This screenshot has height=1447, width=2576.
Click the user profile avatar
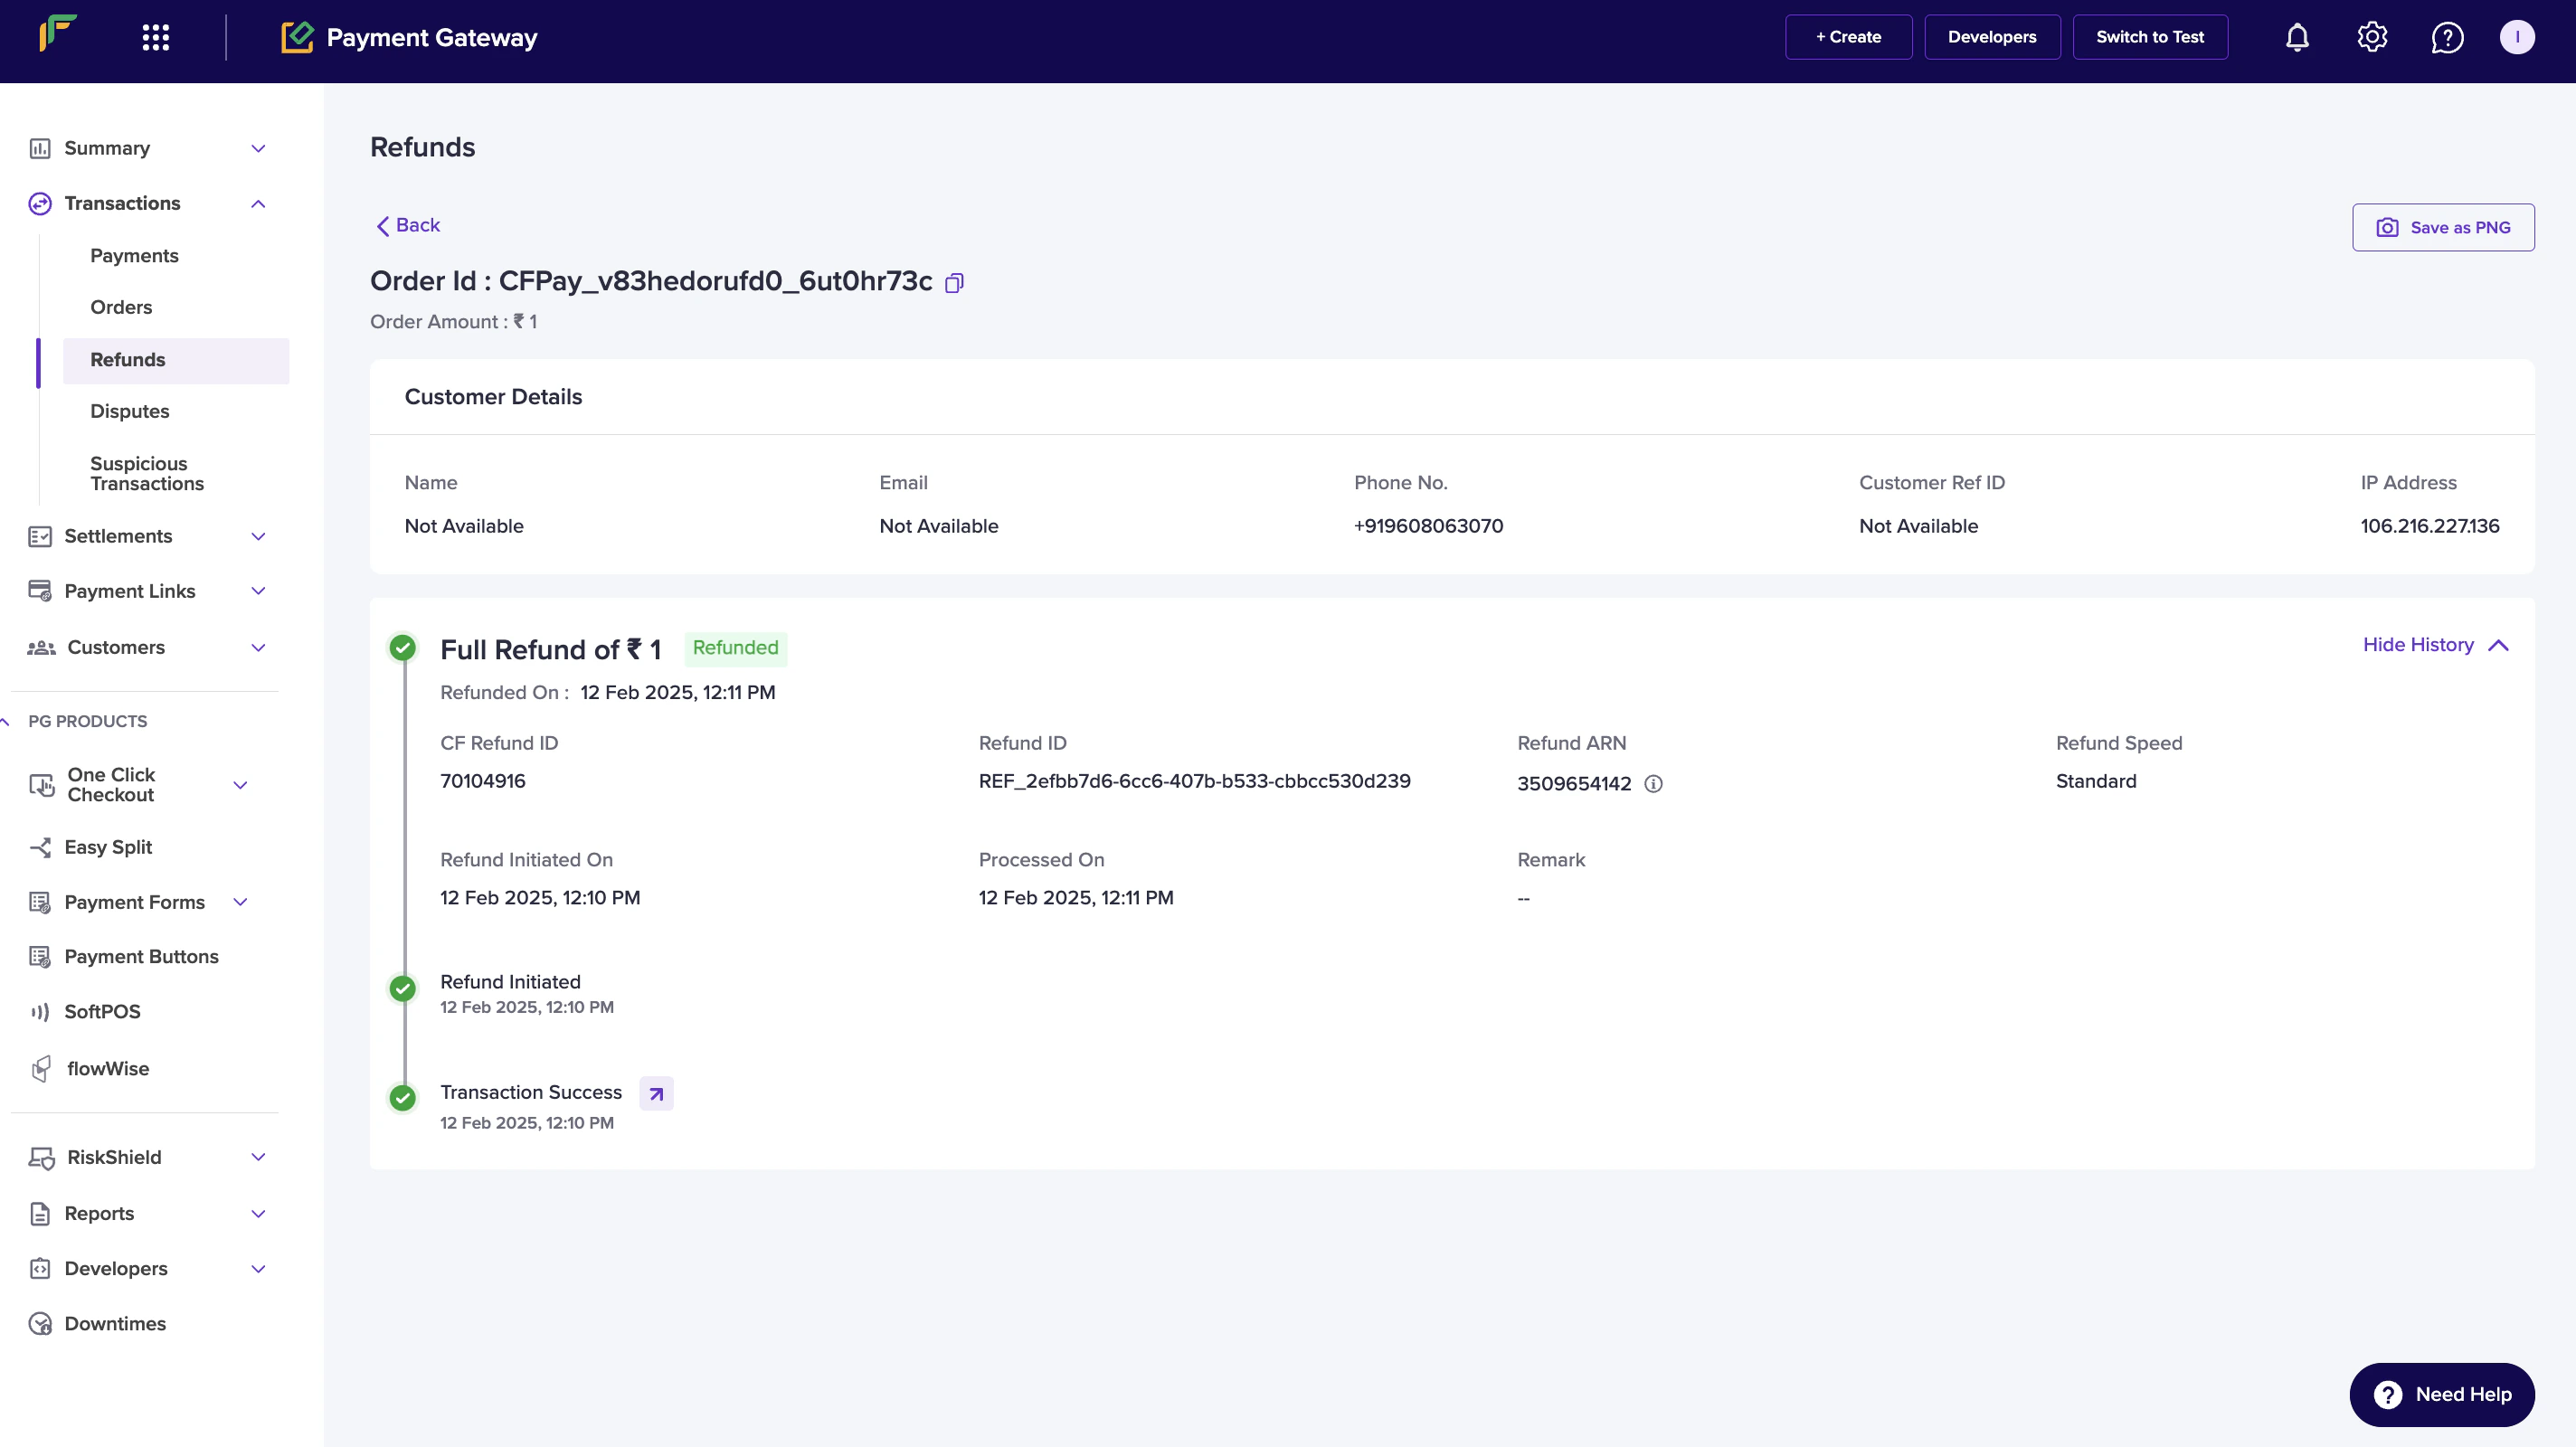tap(2517, 37)
